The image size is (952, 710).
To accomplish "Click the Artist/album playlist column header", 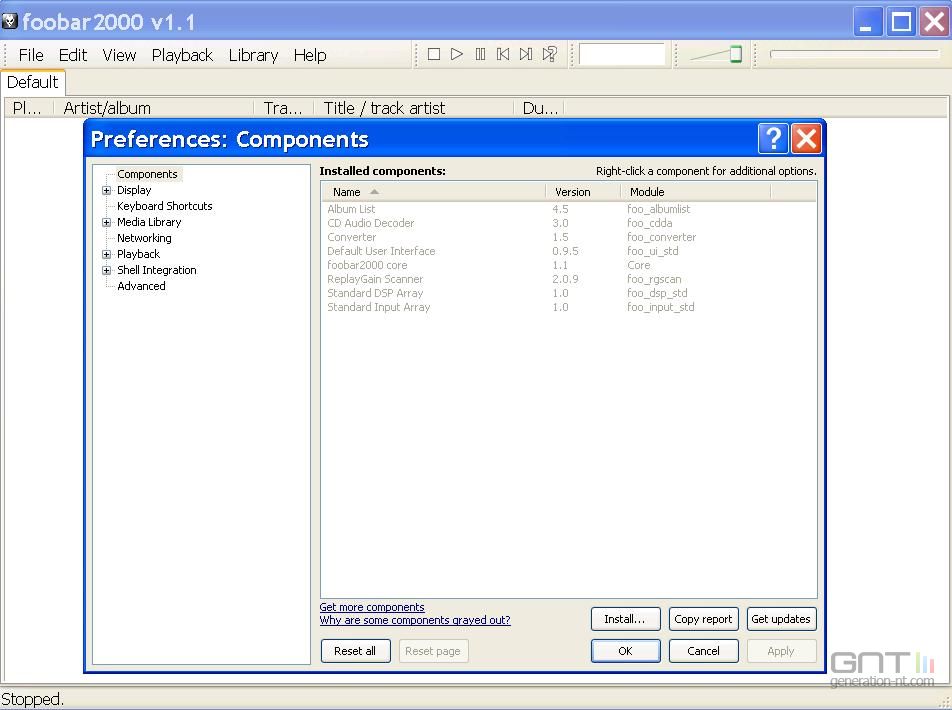I will (154, 108).
